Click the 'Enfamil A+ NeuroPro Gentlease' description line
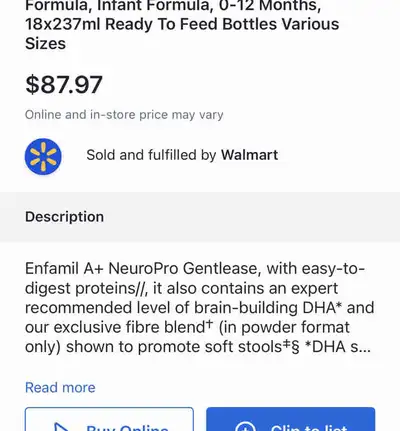The image size is (400, 431). click(x=143, y=269)
